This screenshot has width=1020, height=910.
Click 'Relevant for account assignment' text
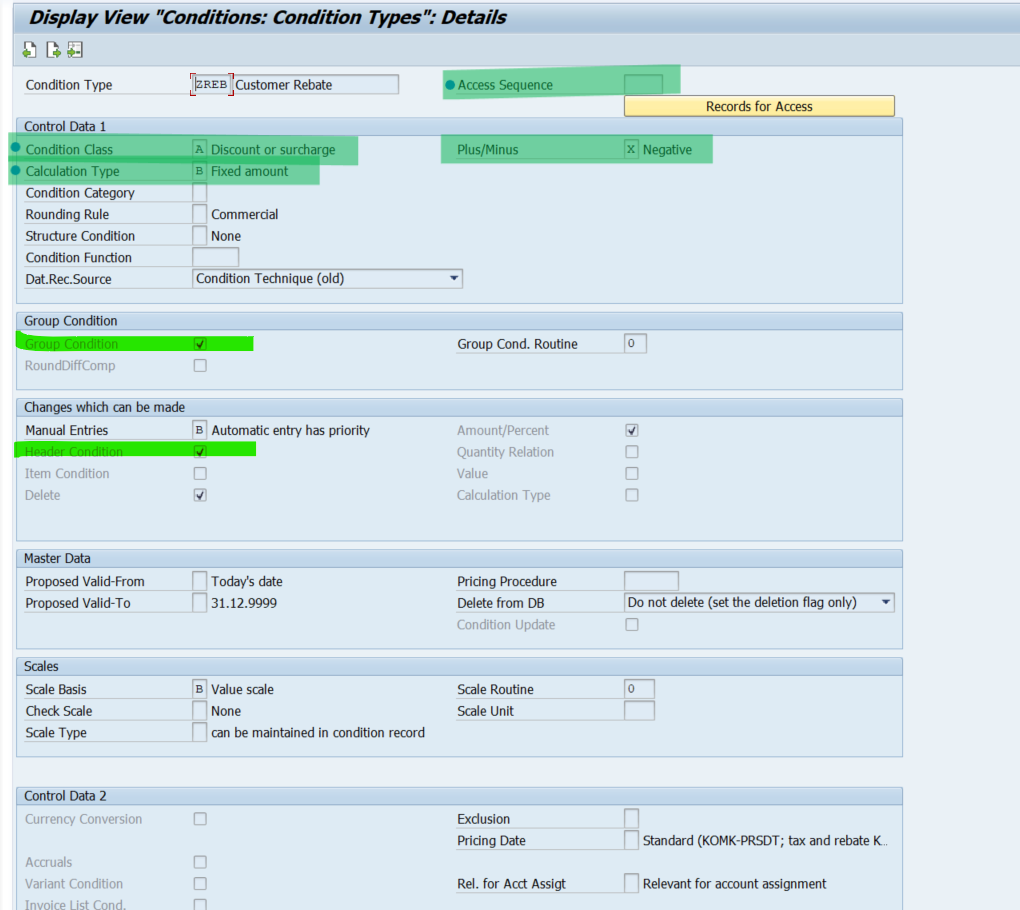click(734, 883)
